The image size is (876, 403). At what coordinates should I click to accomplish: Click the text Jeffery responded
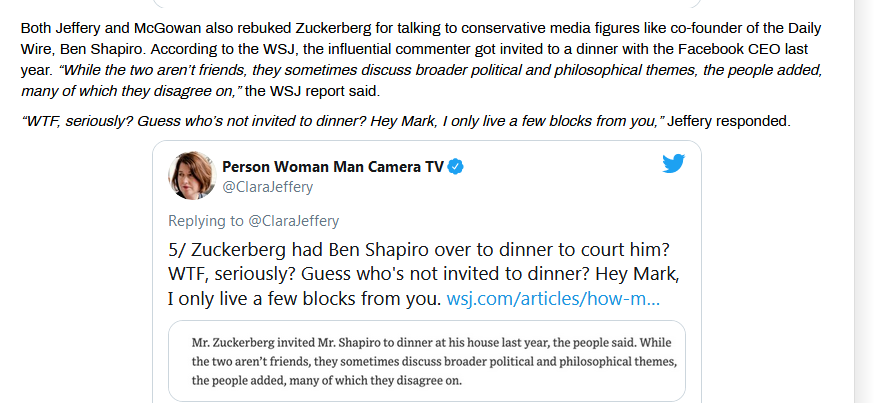[x=729, y=121]
